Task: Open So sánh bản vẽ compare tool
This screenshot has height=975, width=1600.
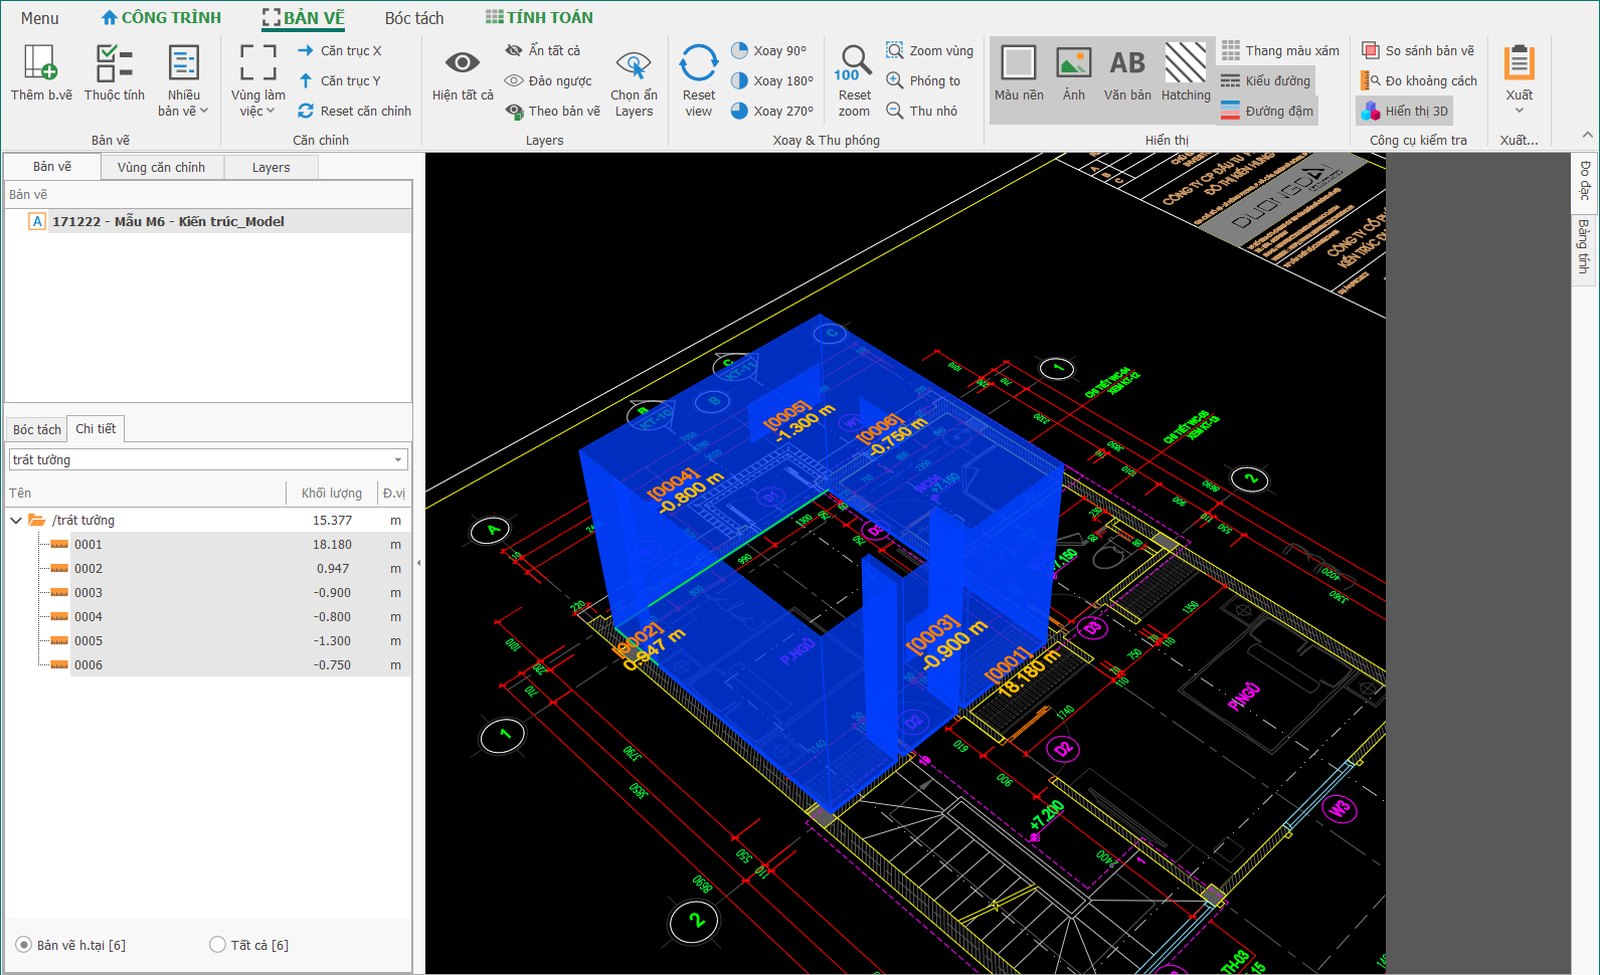Action: 1417,51
